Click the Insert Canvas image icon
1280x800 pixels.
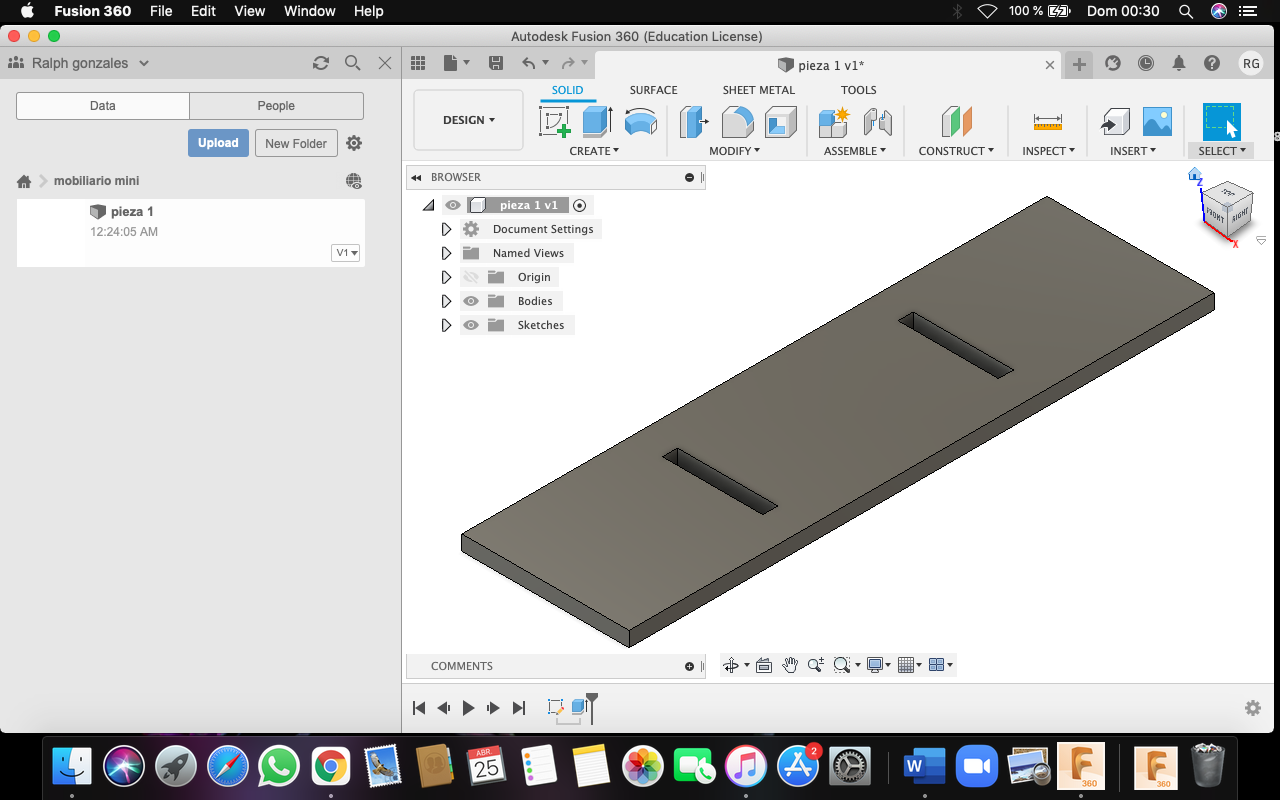pyautogui.click(x=1157, y=122)
